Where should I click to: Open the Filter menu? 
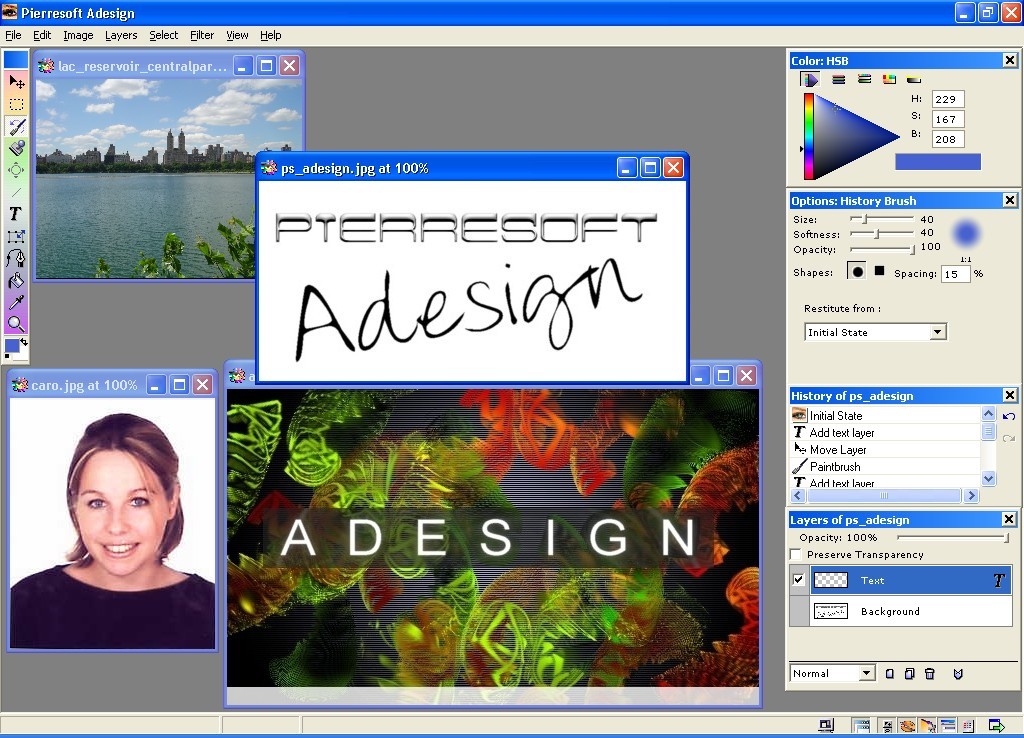click(202, 35)
